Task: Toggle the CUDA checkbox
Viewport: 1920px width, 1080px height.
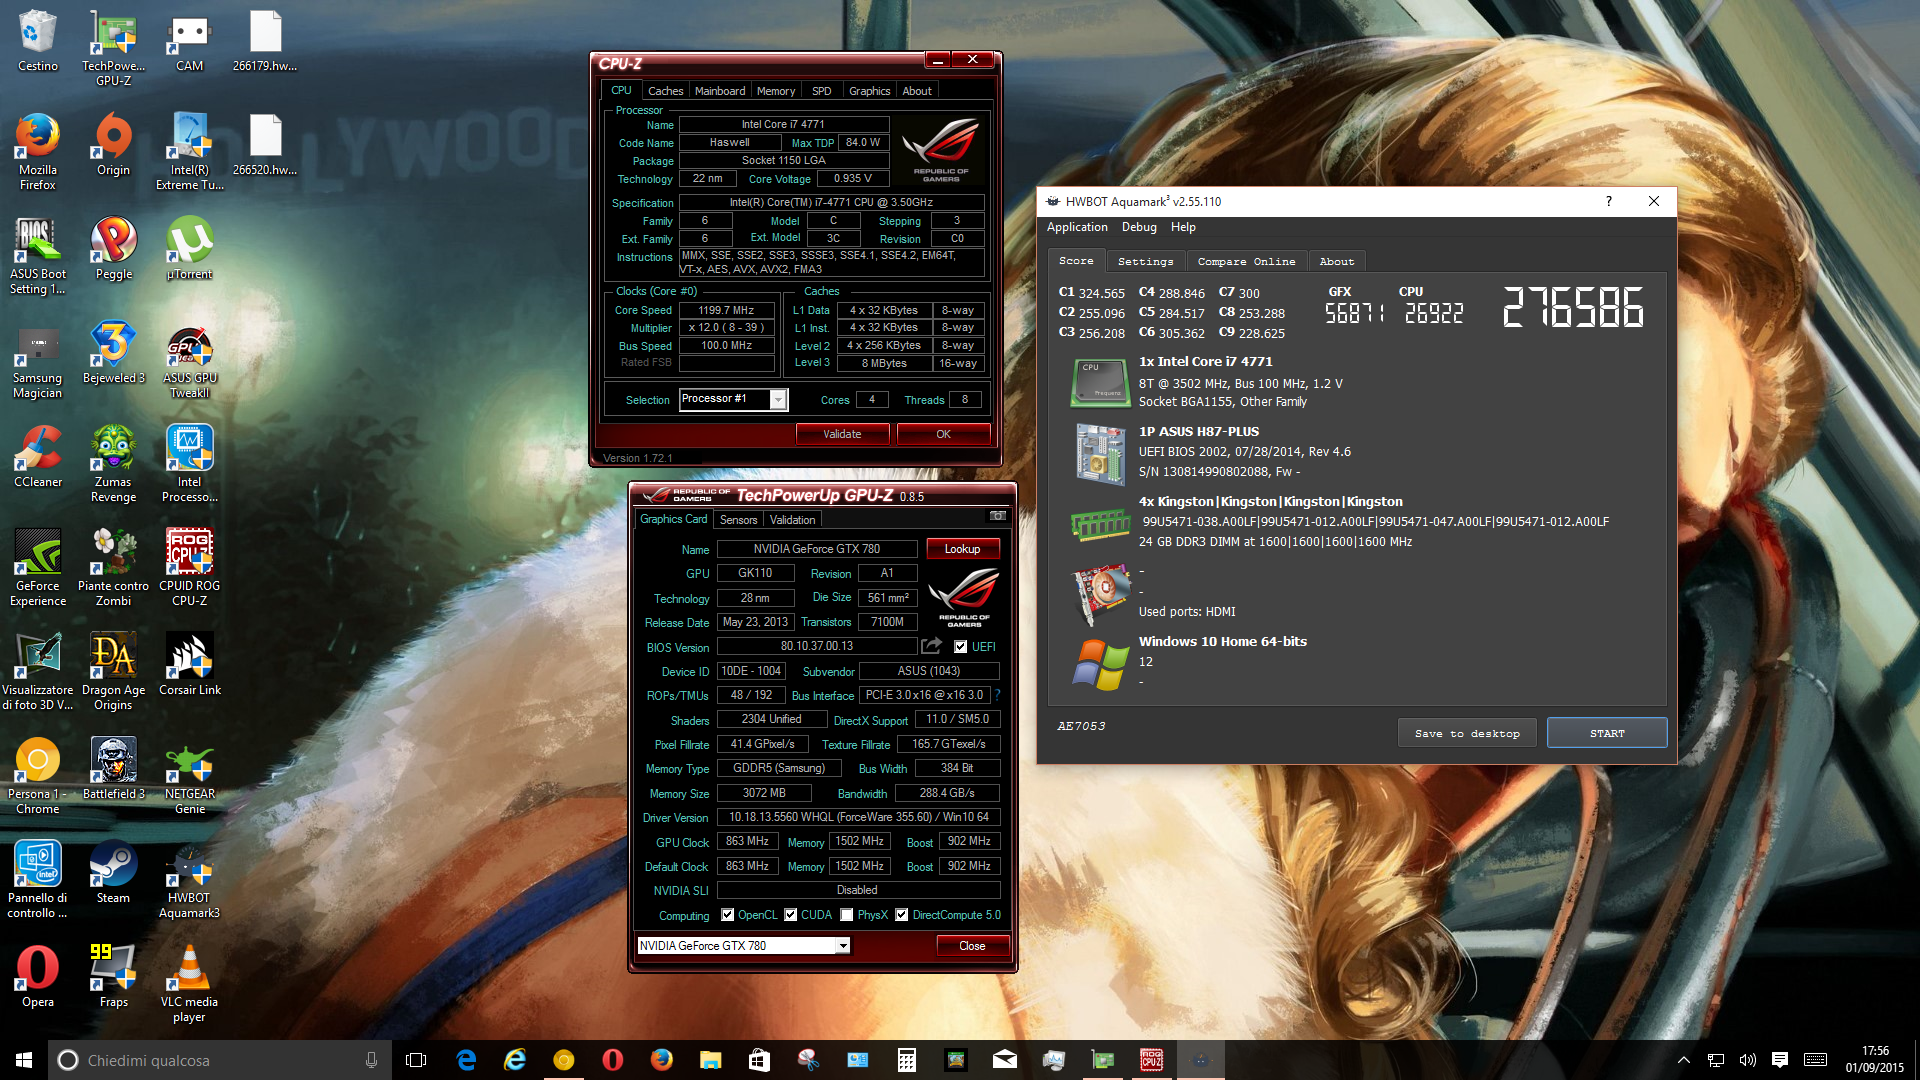Action: pyautogui.click(x=790, y=915)
